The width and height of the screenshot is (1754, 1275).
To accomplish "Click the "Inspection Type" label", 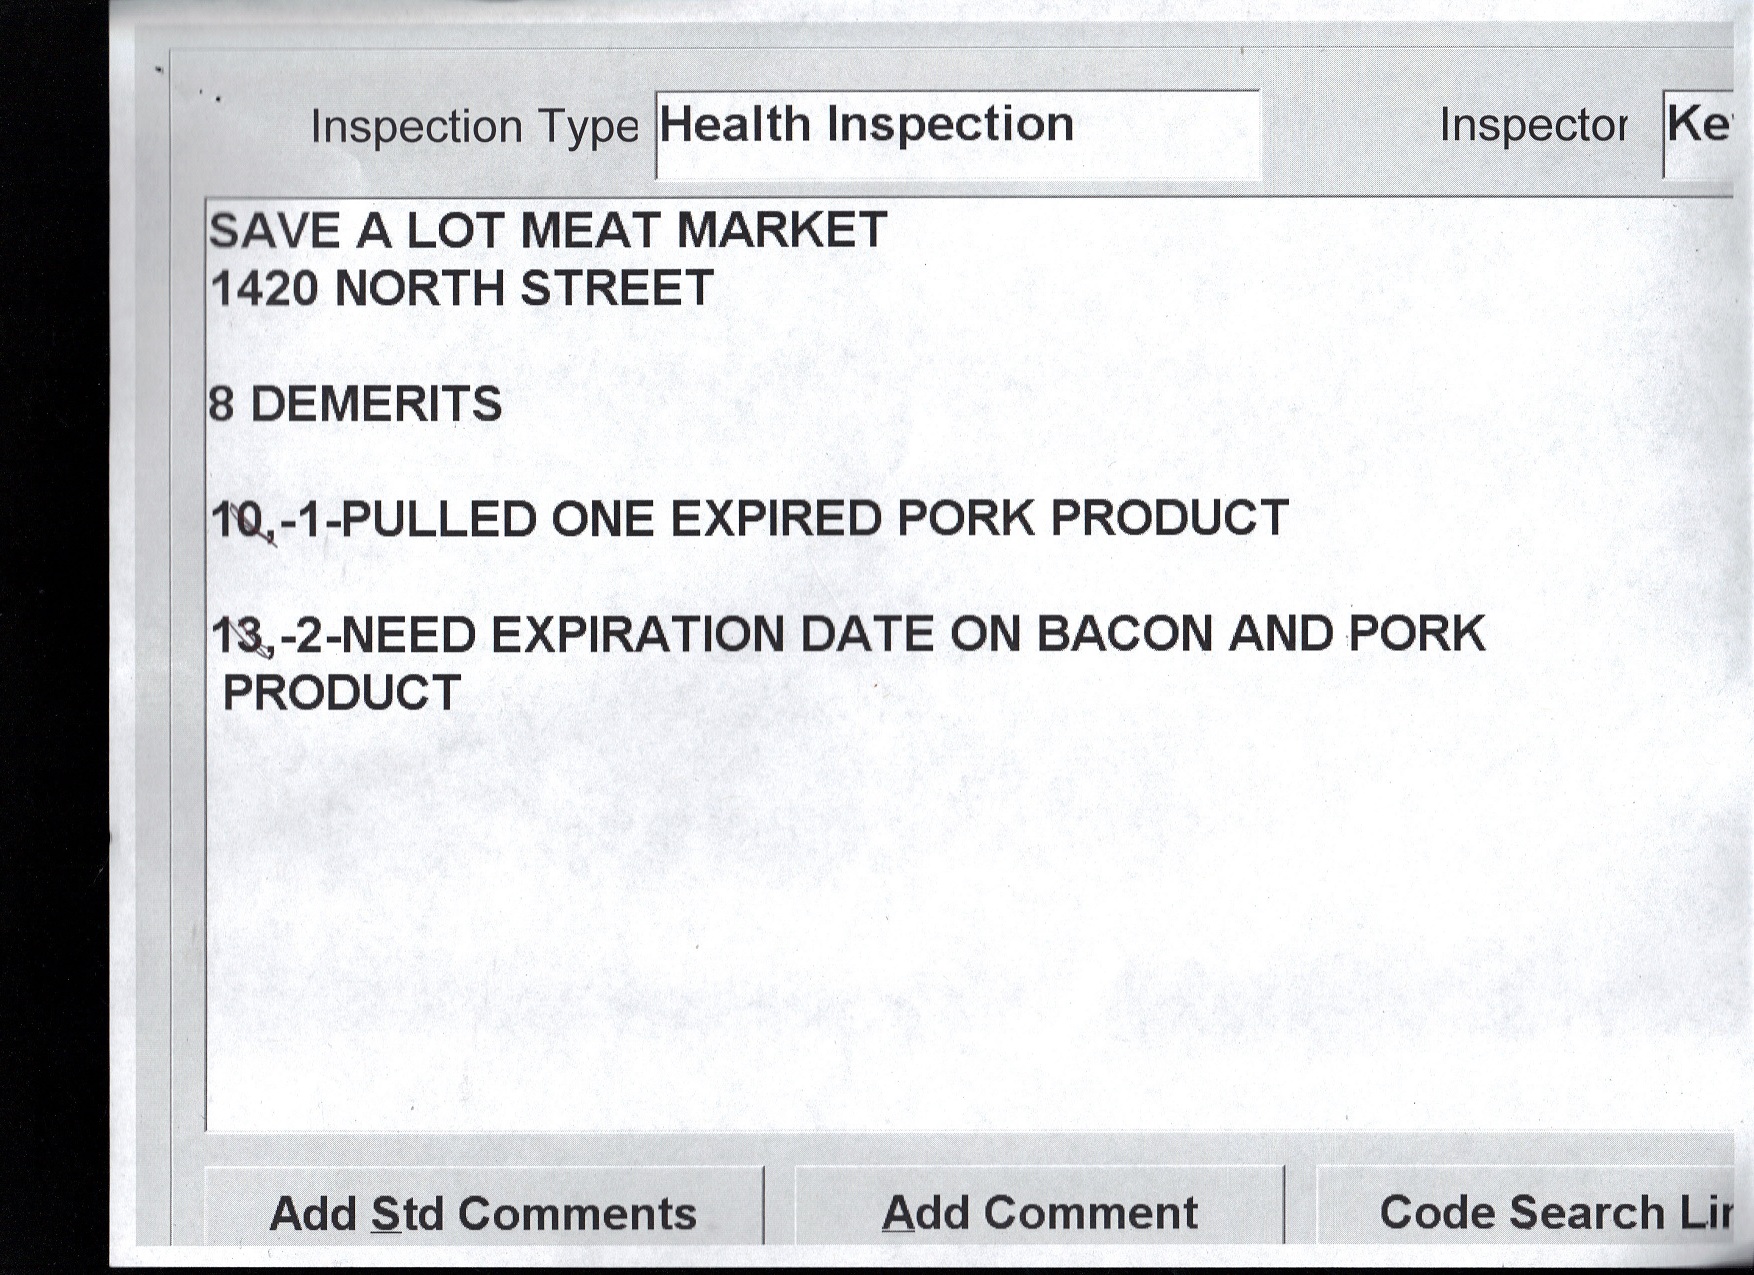I will [x=474, y=127].
